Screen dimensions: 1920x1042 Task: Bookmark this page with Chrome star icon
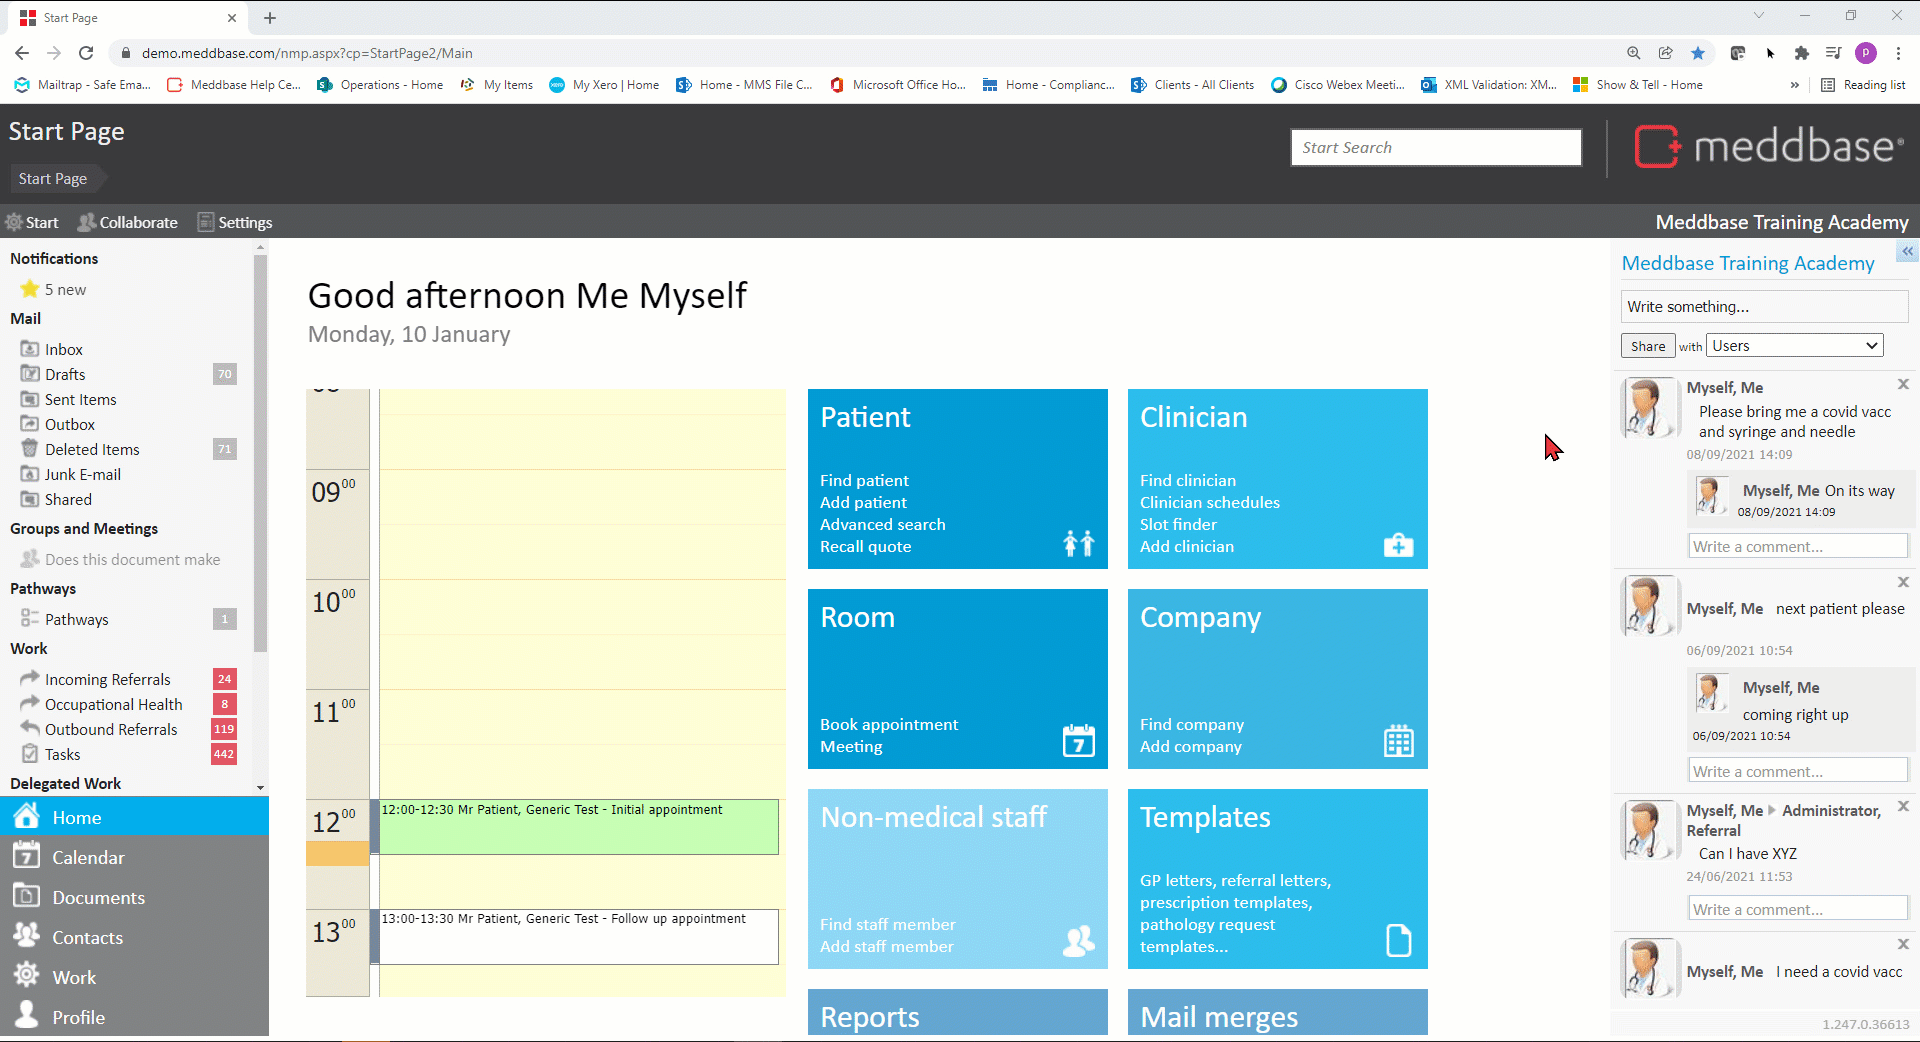(1698, 53)
